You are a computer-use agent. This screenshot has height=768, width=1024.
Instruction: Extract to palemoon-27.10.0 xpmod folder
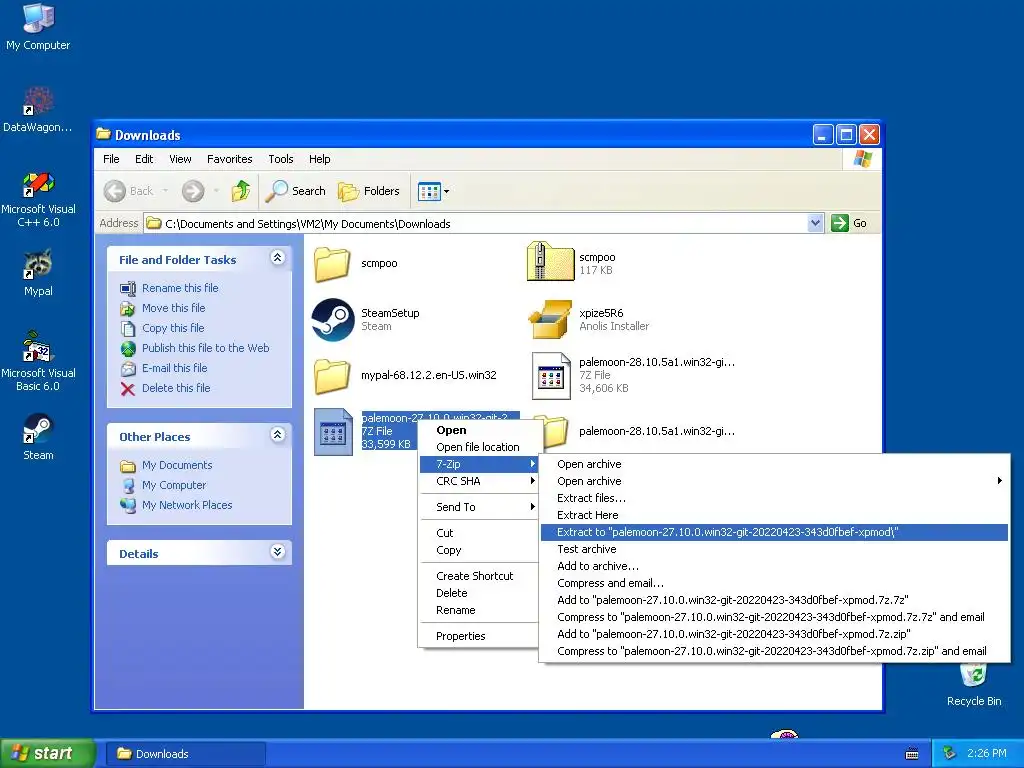pyautogui.click(x=775, y=532)
